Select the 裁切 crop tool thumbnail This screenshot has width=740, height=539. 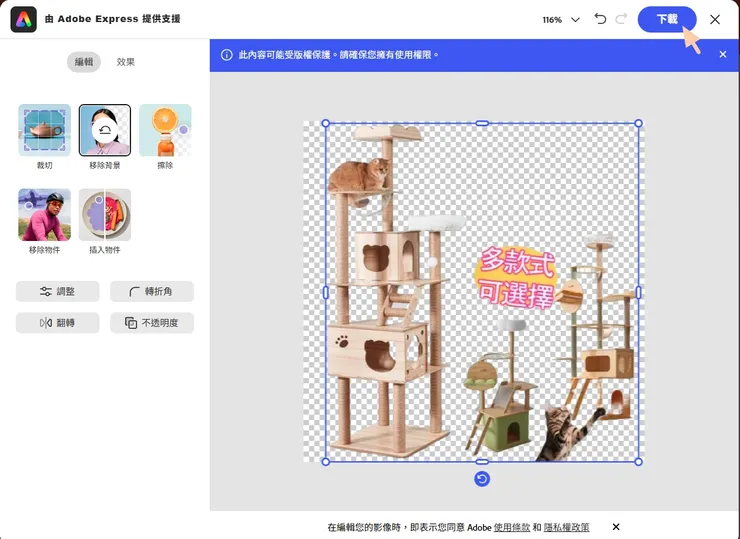point(44,130)
